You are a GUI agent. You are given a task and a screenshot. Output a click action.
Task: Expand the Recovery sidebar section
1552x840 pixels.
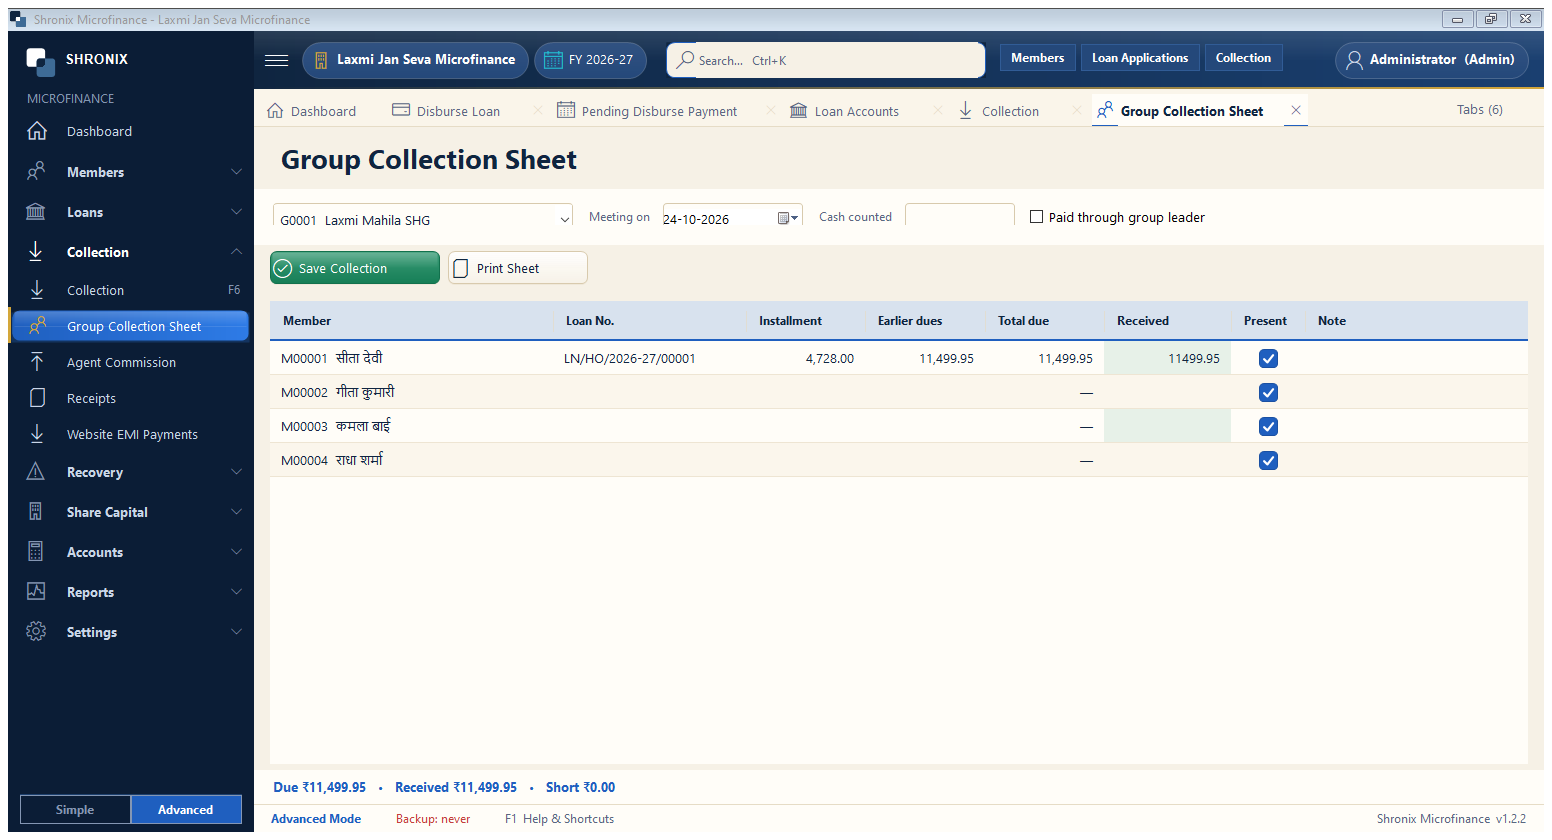coord(236,472)
